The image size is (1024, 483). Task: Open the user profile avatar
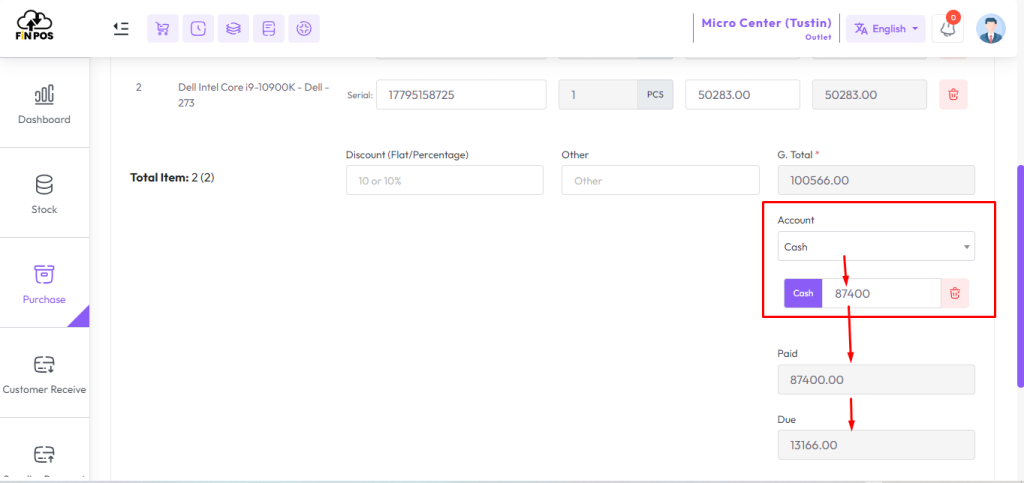(991, 29)
